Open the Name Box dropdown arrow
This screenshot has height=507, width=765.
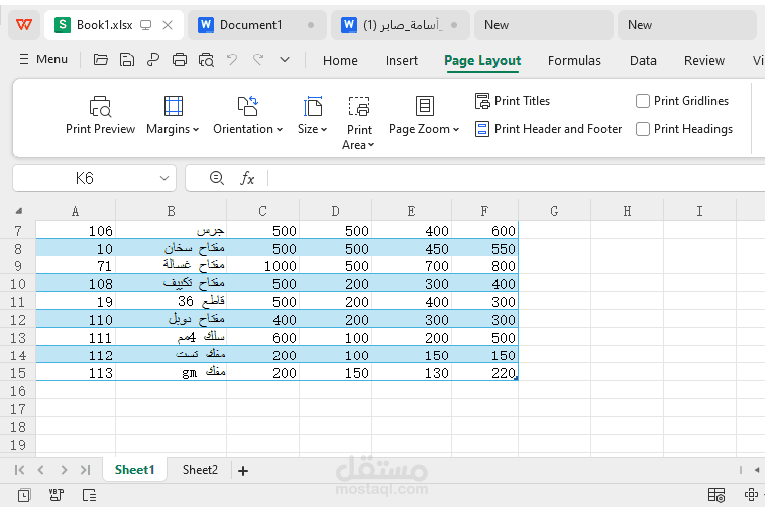164,178
